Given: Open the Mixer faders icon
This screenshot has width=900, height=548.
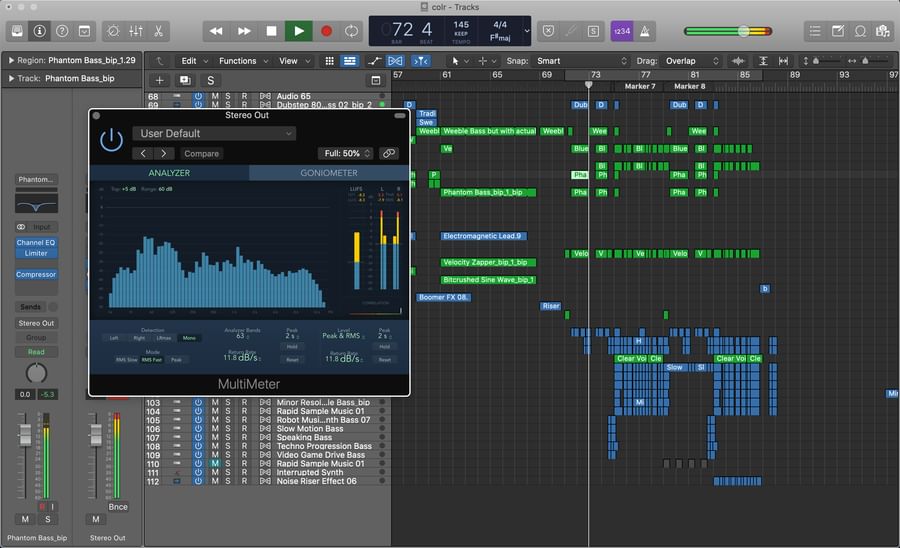Looking at the screenshot, I should [135, 31].
